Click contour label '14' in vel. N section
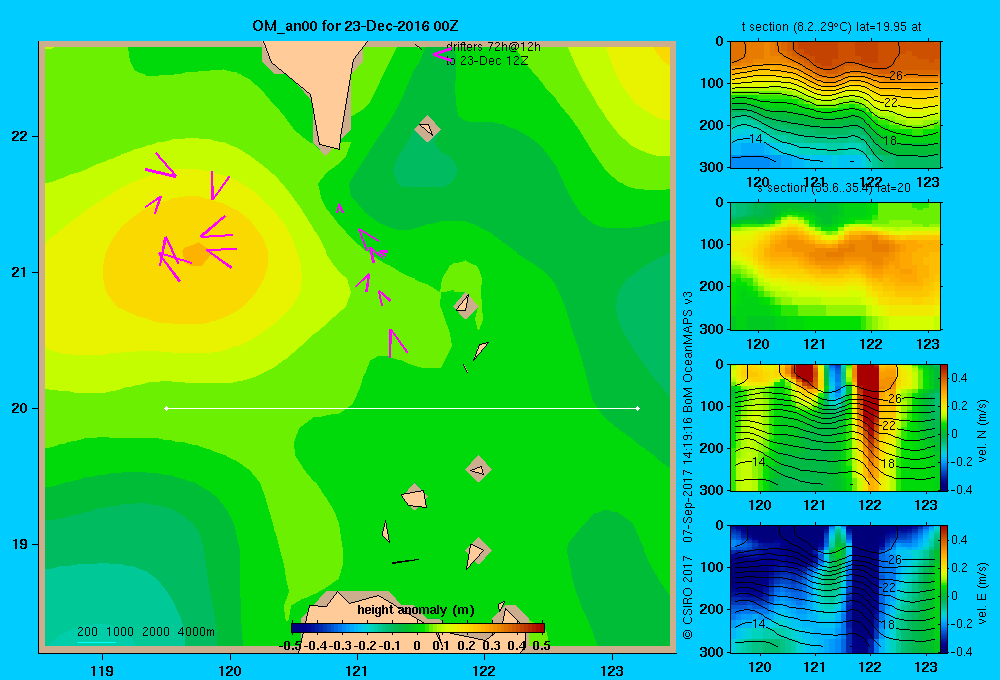 [758, 461]
